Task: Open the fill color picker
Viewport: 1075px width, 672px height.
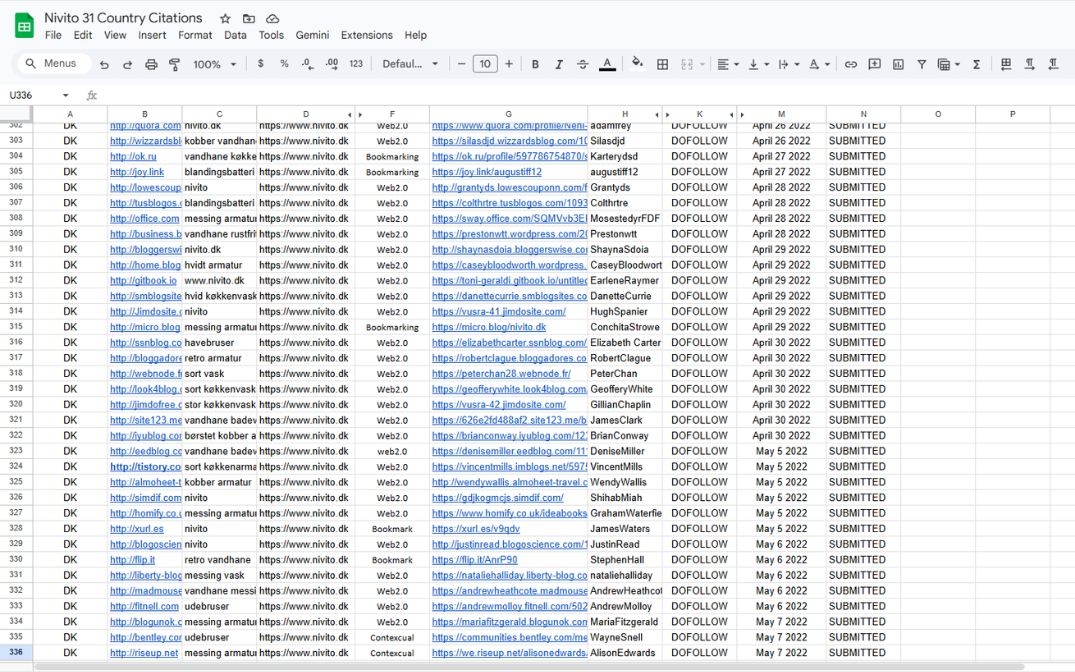Action: pos(637,64)
